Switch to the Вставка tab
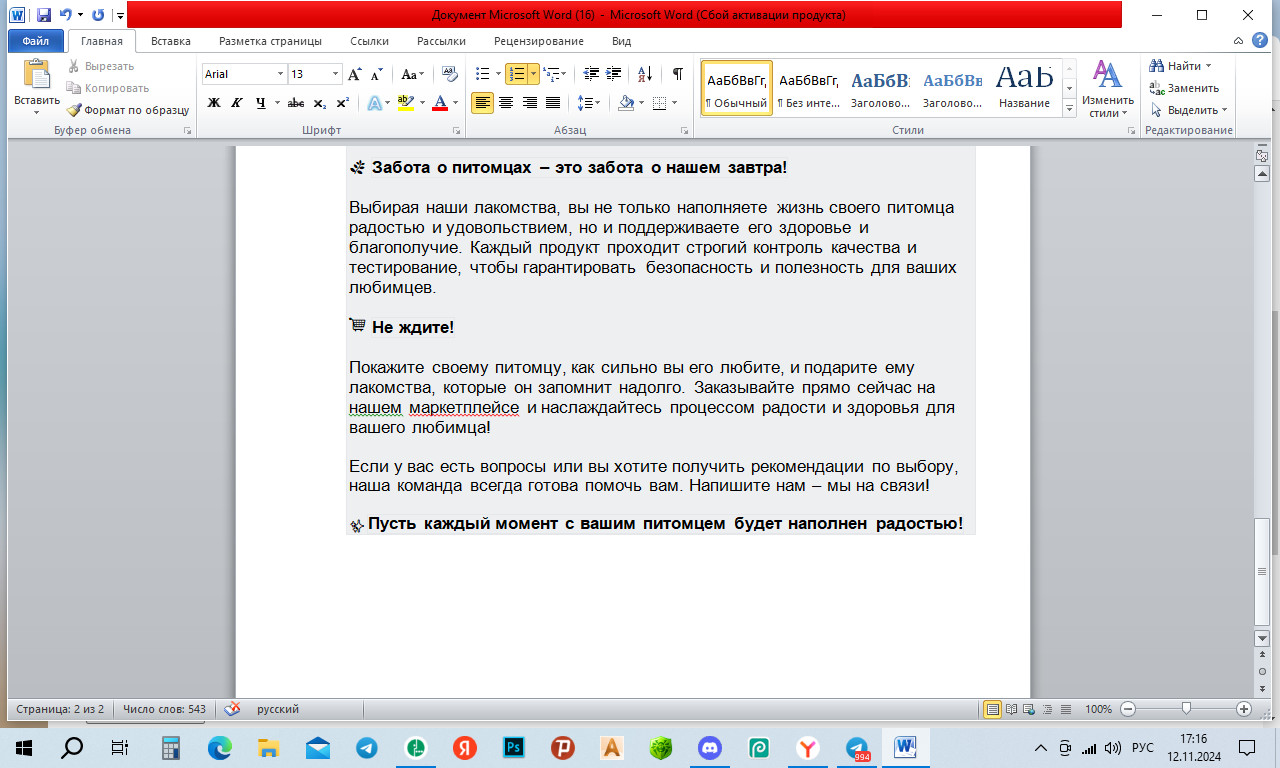1280x768 pixels. [x=171, y=41]
